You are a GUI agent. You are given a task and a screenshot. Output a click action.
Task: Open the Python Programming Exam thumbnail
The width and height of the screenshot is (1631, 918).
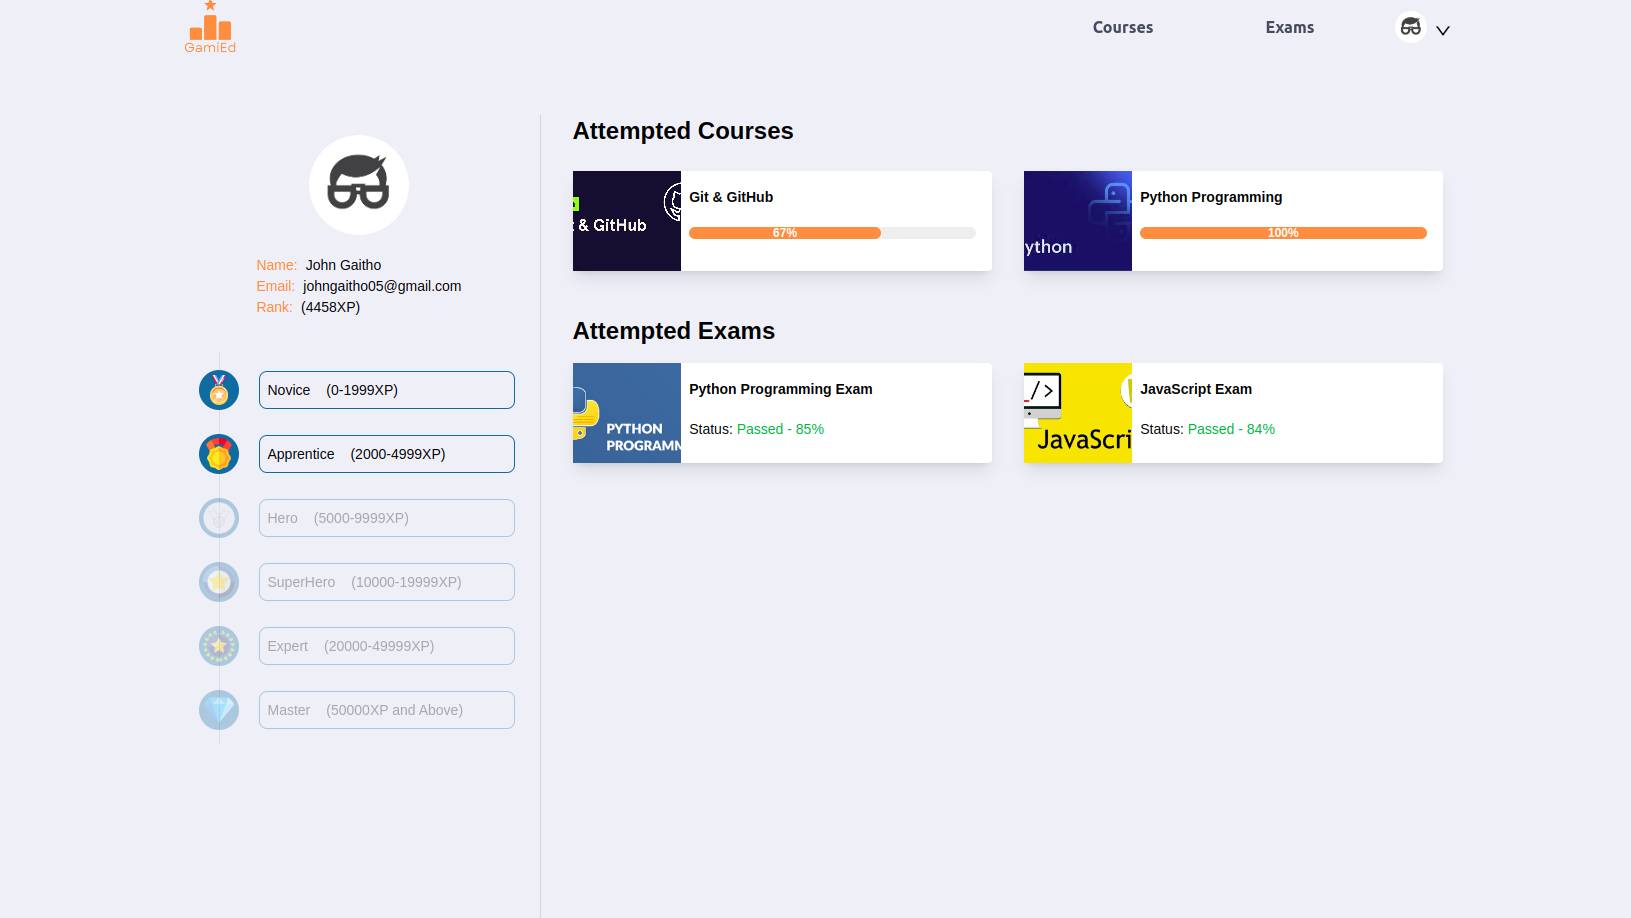(627, 413)
